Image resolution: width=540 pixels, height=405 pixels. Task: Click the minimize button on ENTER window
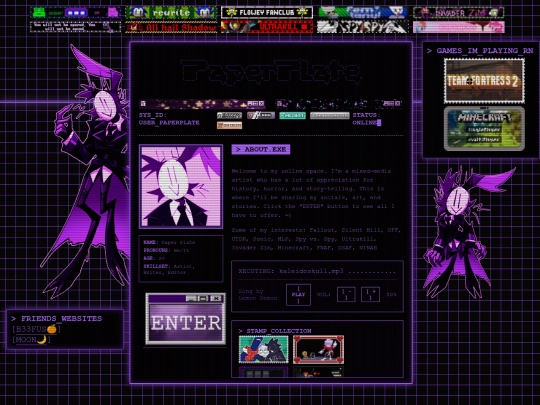pos(191,298)
